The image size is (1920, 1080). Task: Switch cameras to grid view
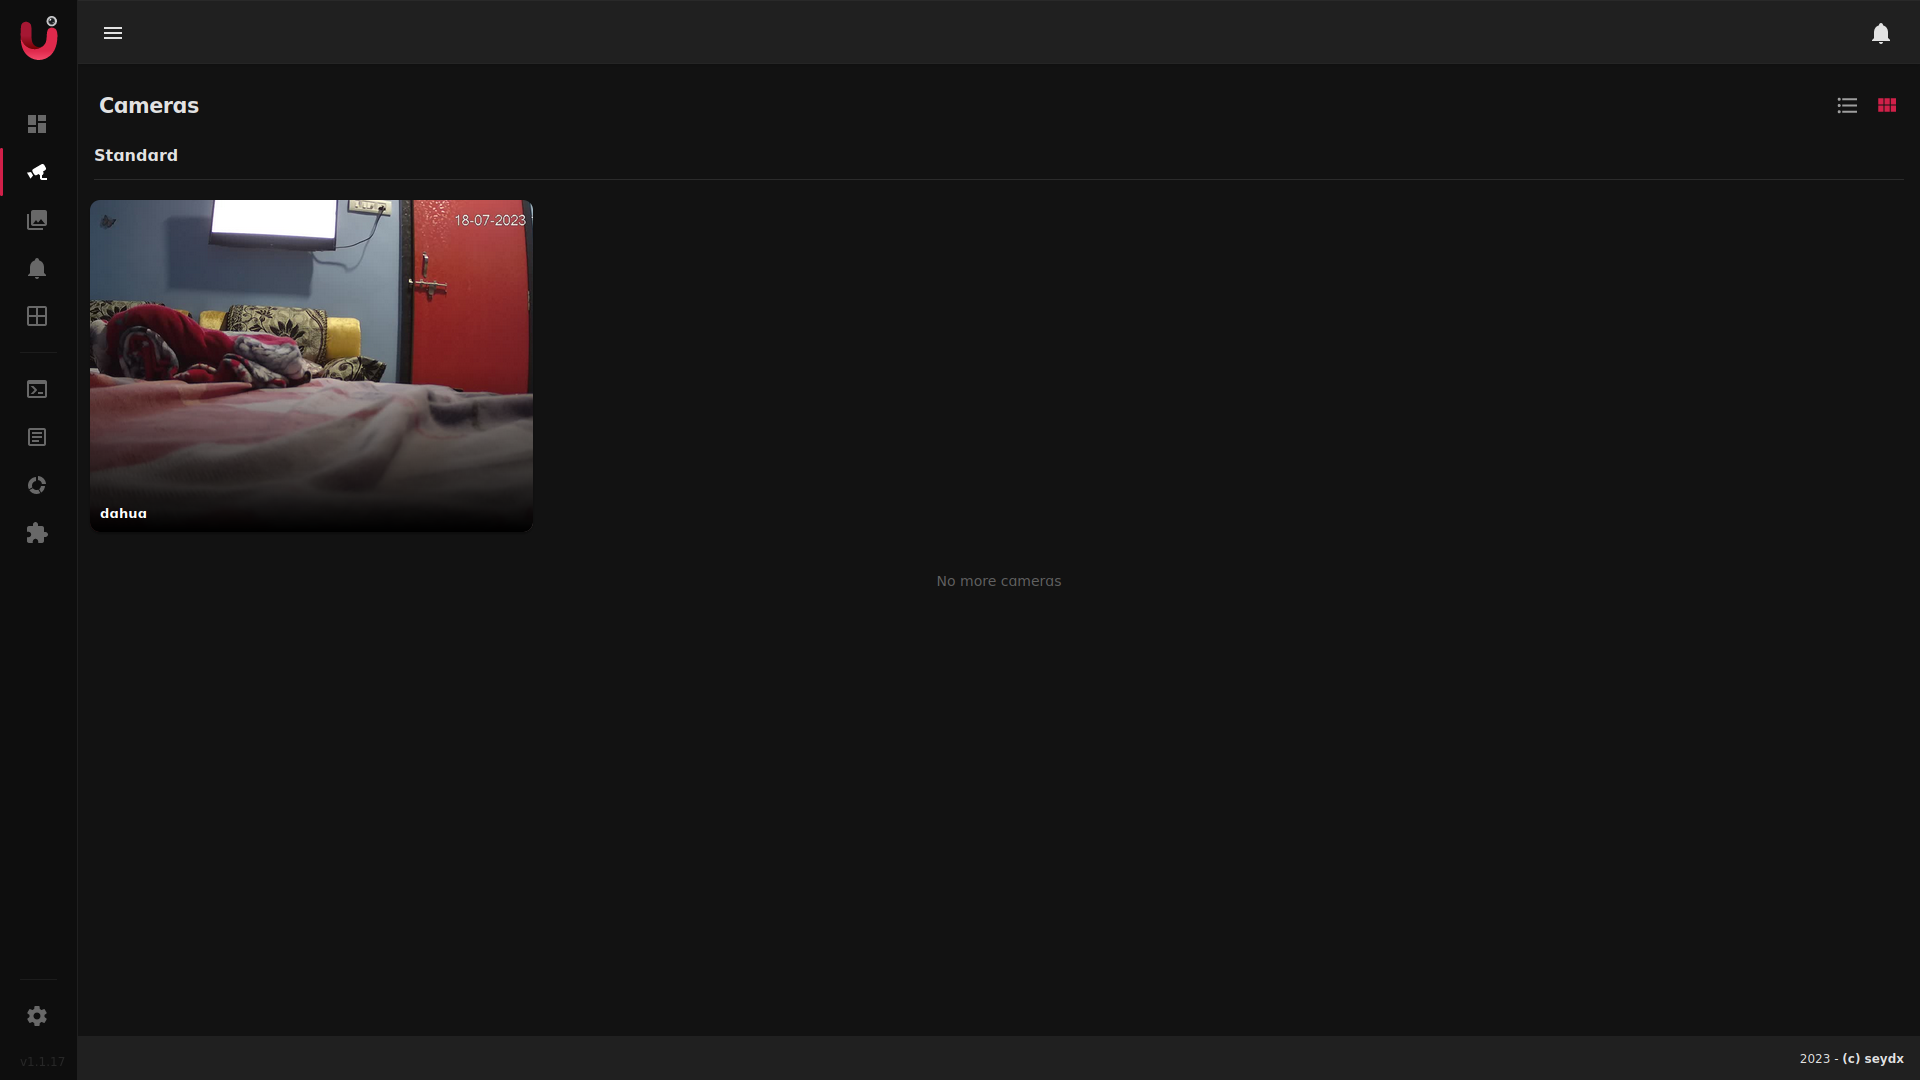1887,105
